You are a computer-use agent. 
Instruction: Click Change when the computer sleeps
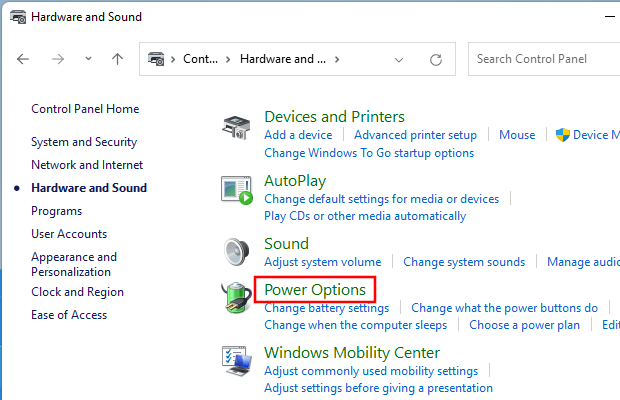coord(355,325)
